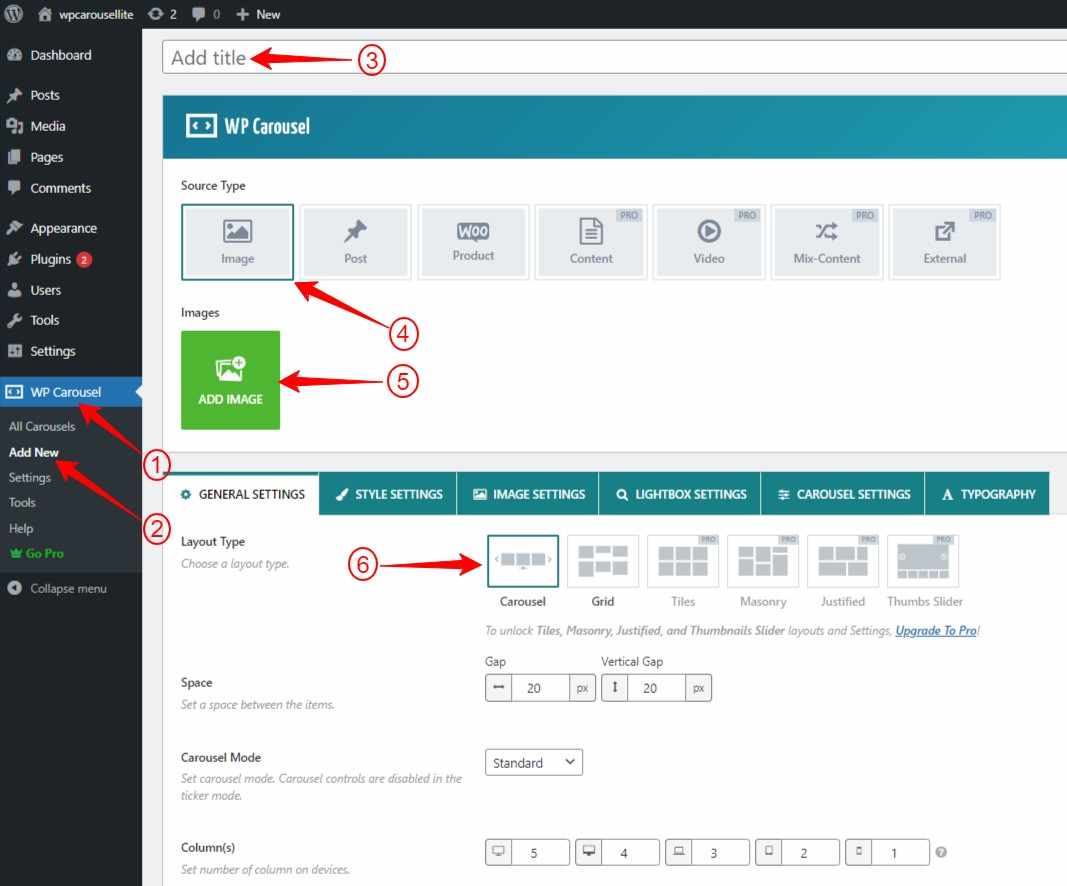
Task: Open the updates indicator showing 2
Action: point(162,14)
